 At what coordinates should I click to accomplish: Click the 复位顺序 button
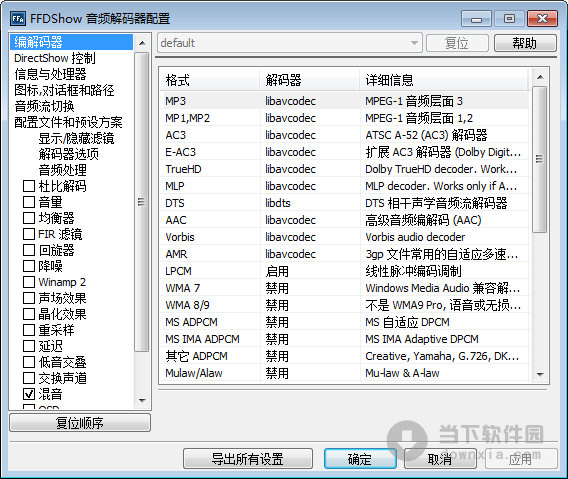pyautogui.click(x=80, y=422)
